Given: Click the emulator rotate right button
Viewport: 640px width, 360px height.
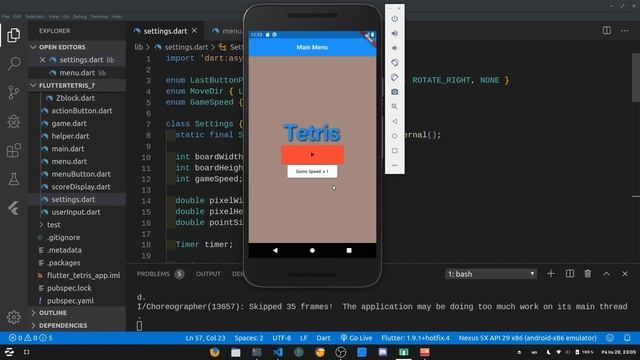Looking at the screenshot, I should point(394,78).
